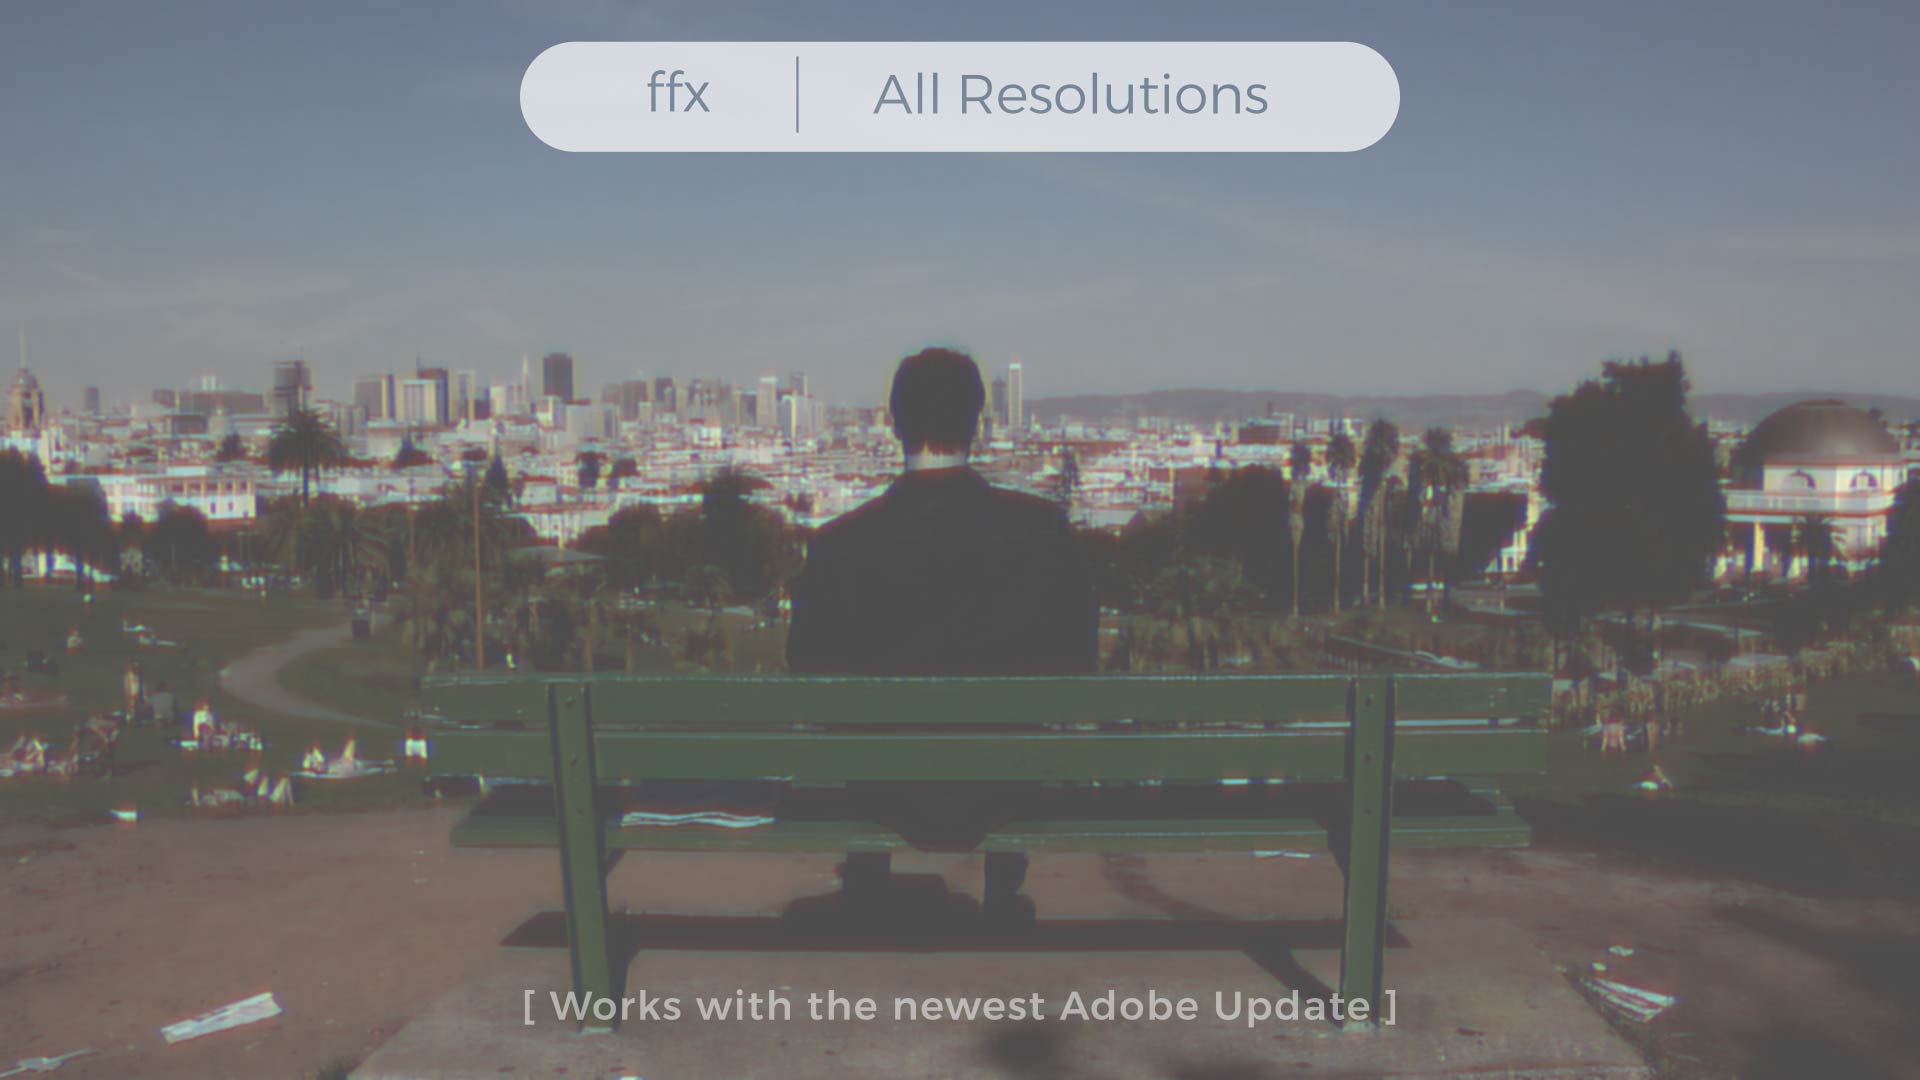Click the closing bracket of the bottom caption
Image resolution: width=1920 pixels, height=1080 pixels.
pyautogui.click(x=1392, y=1007)
